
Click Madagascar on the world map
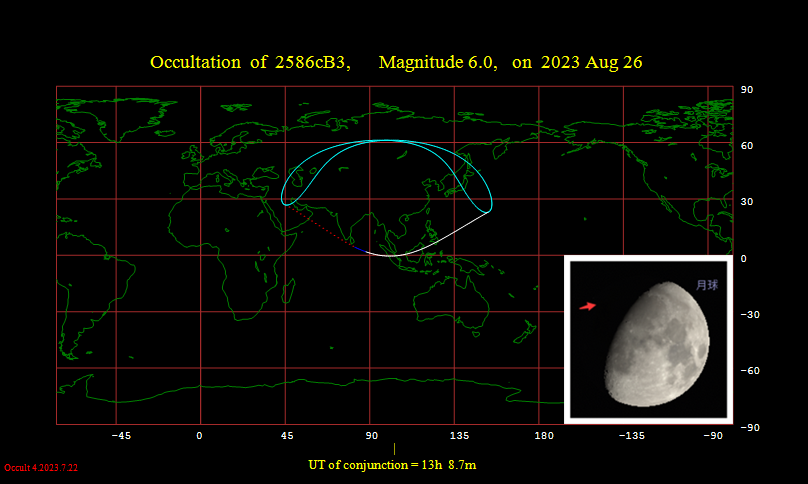[289, 291]
